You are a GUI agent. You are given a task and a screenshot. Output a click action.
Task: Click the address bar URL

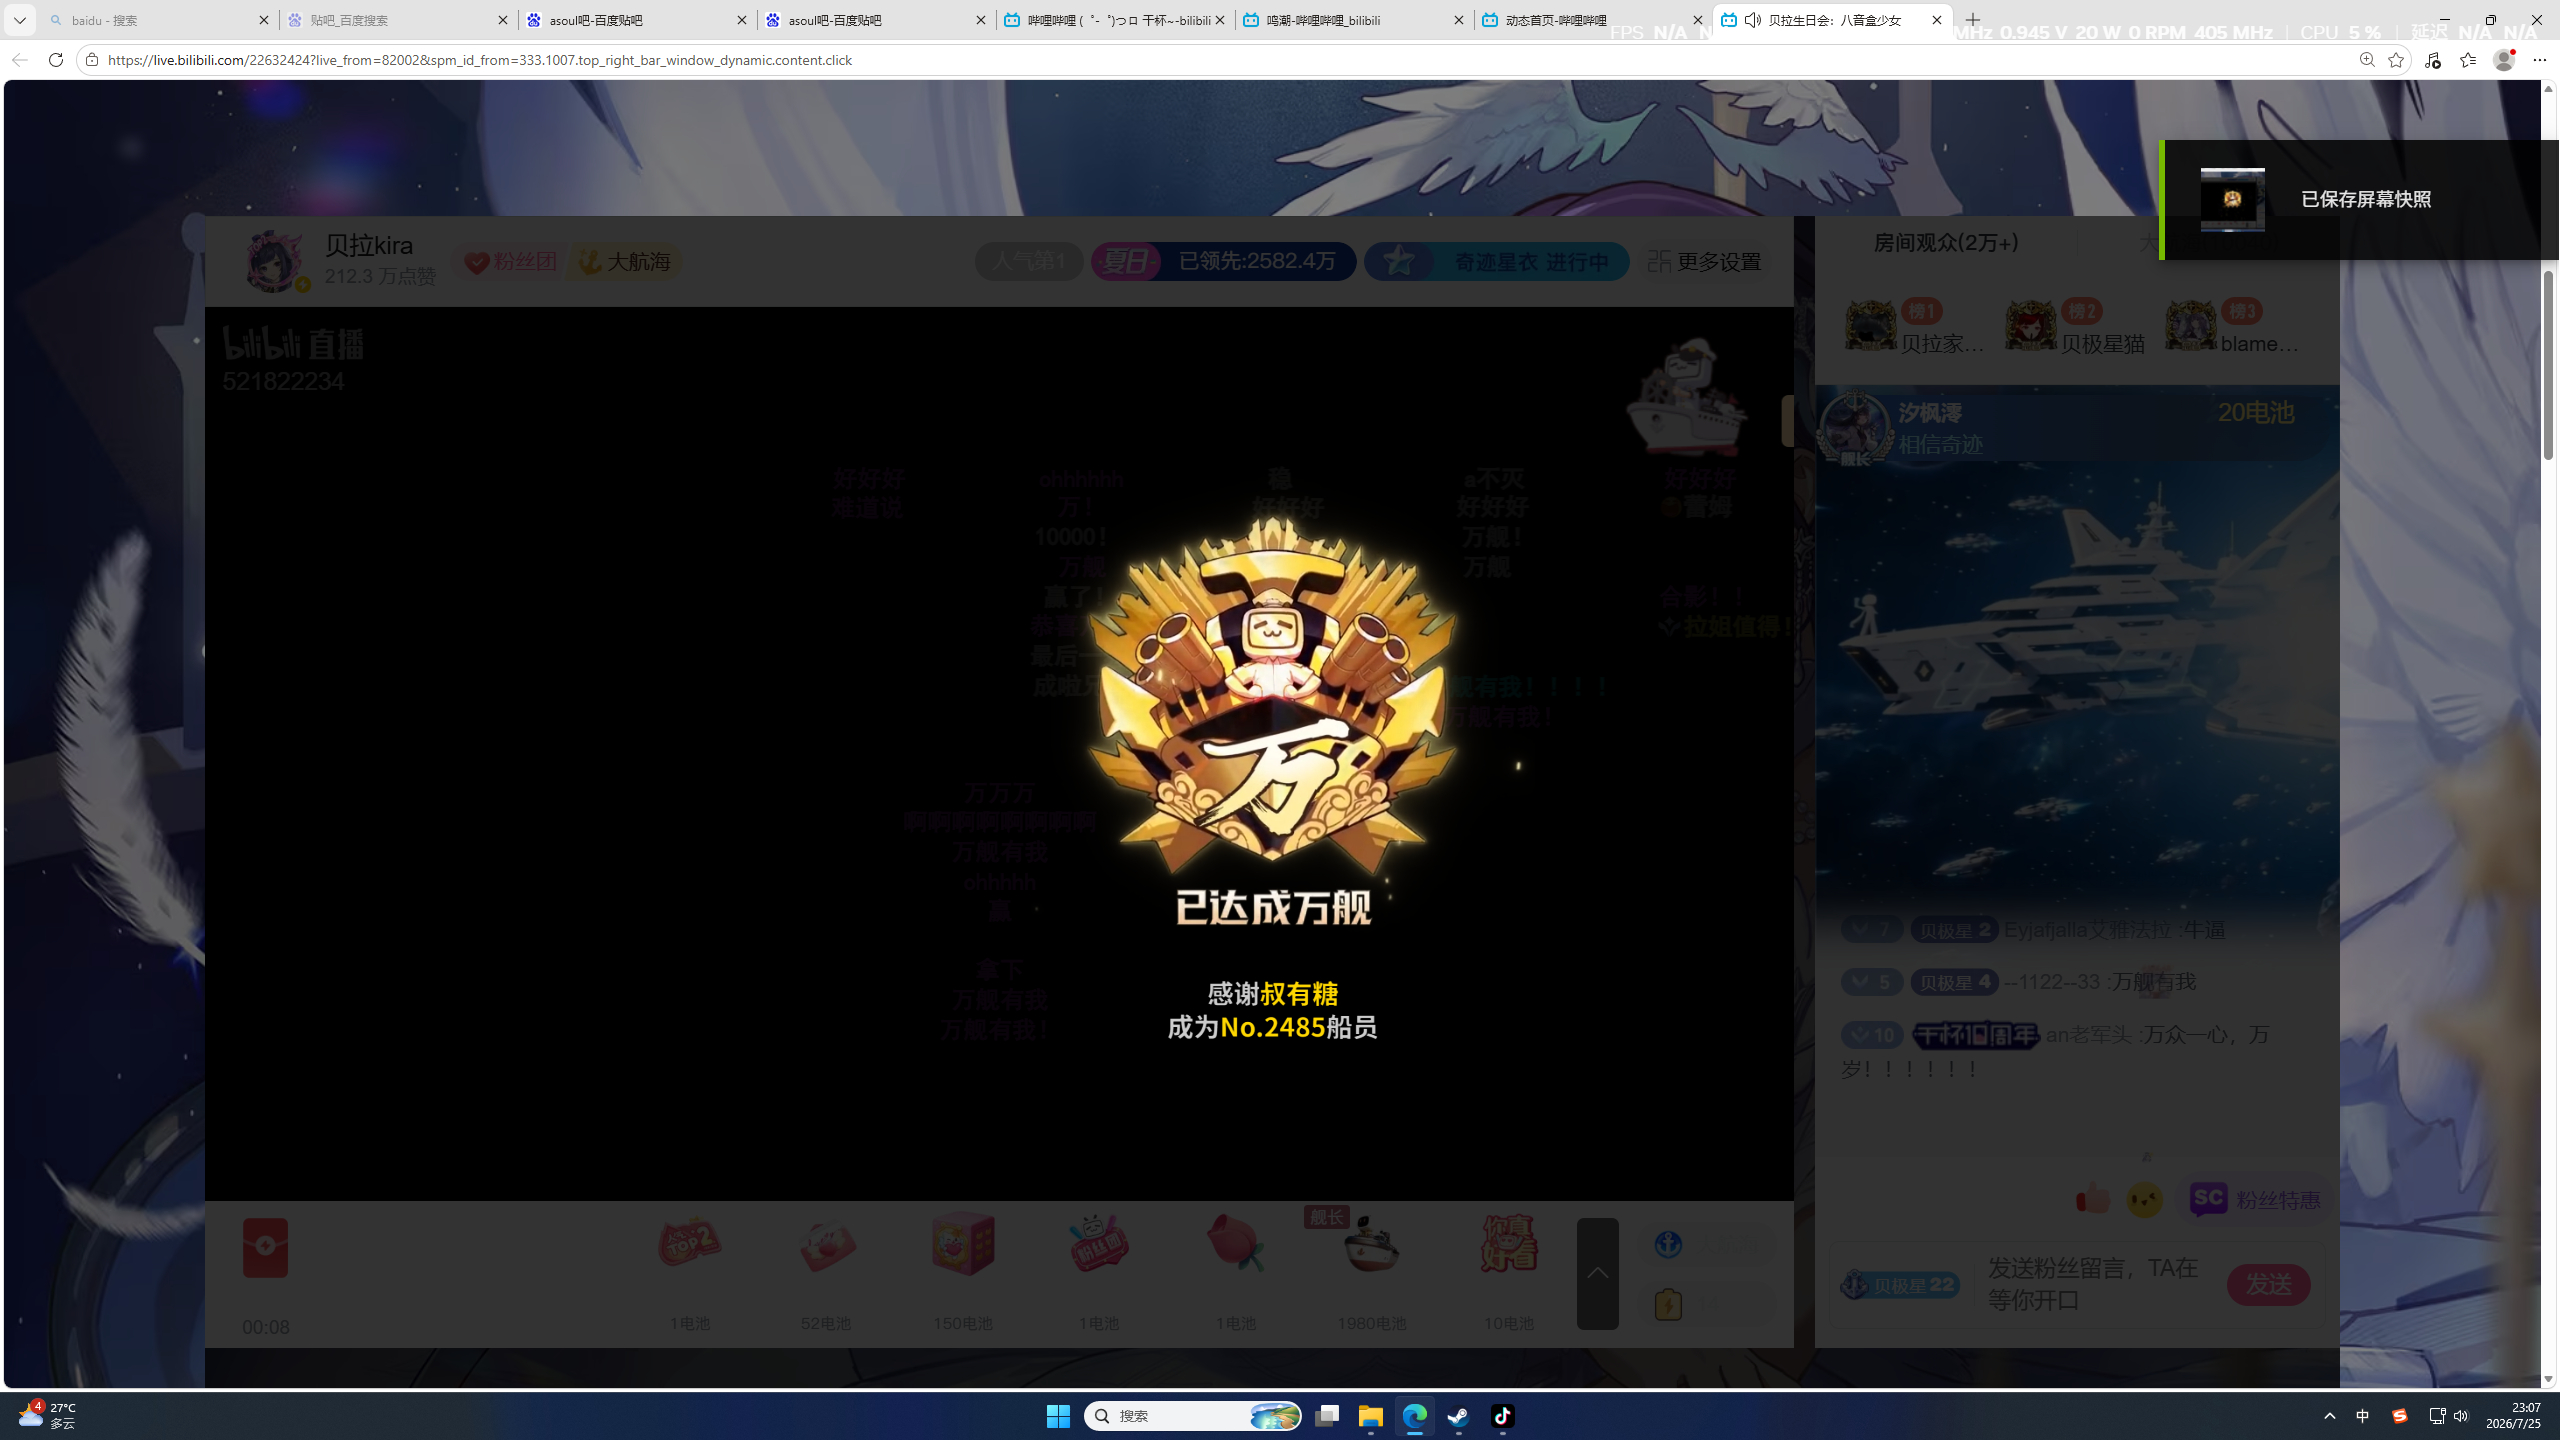pos(480,60)
